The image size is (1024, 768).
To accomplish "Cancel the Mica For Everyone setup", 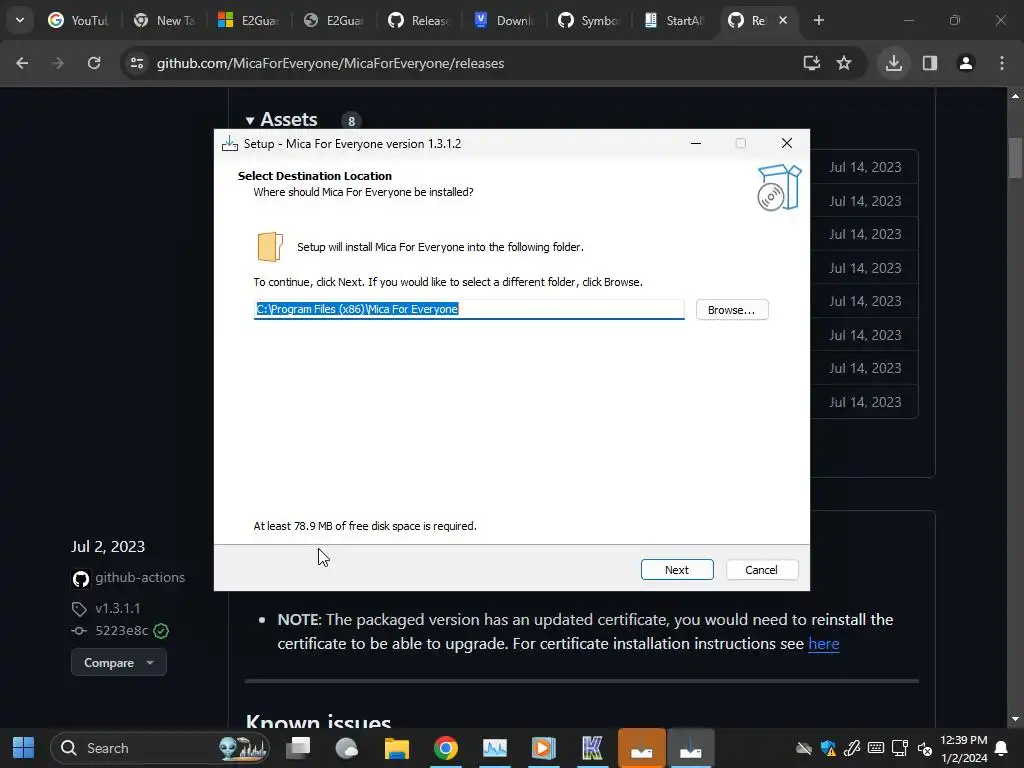I will 761,569.
